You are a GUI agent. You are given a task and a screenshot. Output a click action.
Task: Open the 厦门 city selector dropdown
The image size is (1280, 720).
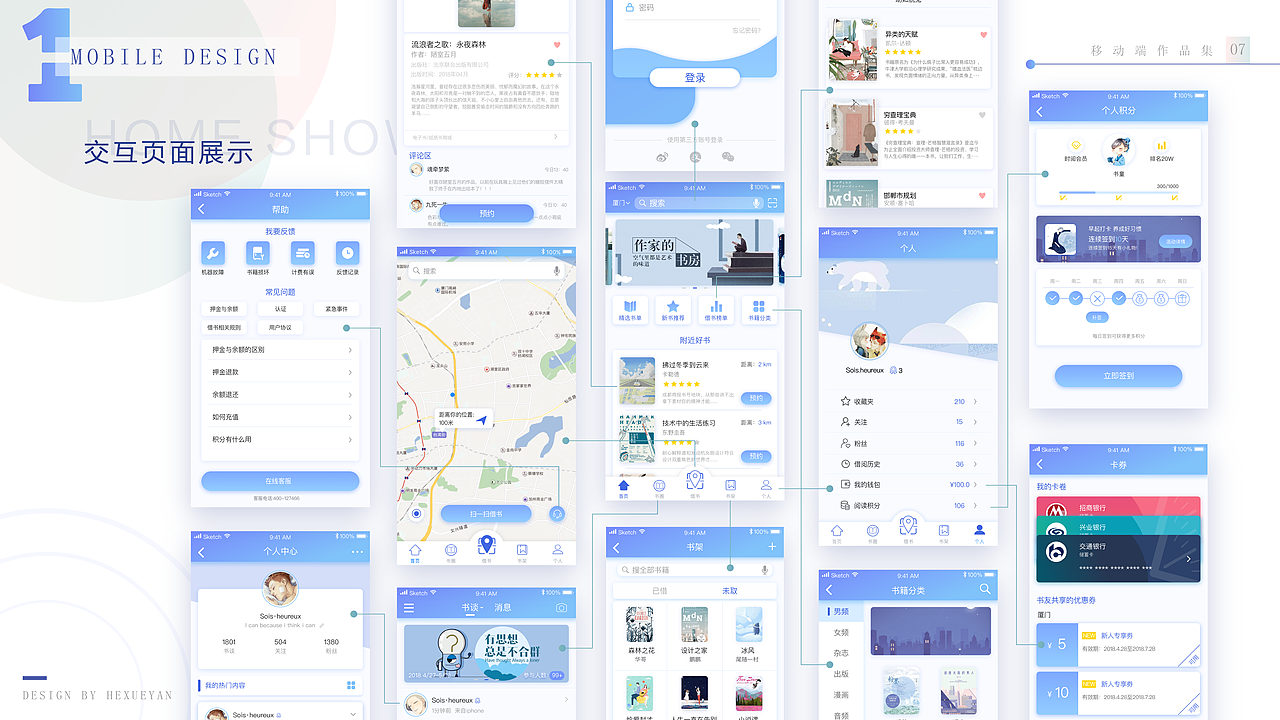(621, 203)
